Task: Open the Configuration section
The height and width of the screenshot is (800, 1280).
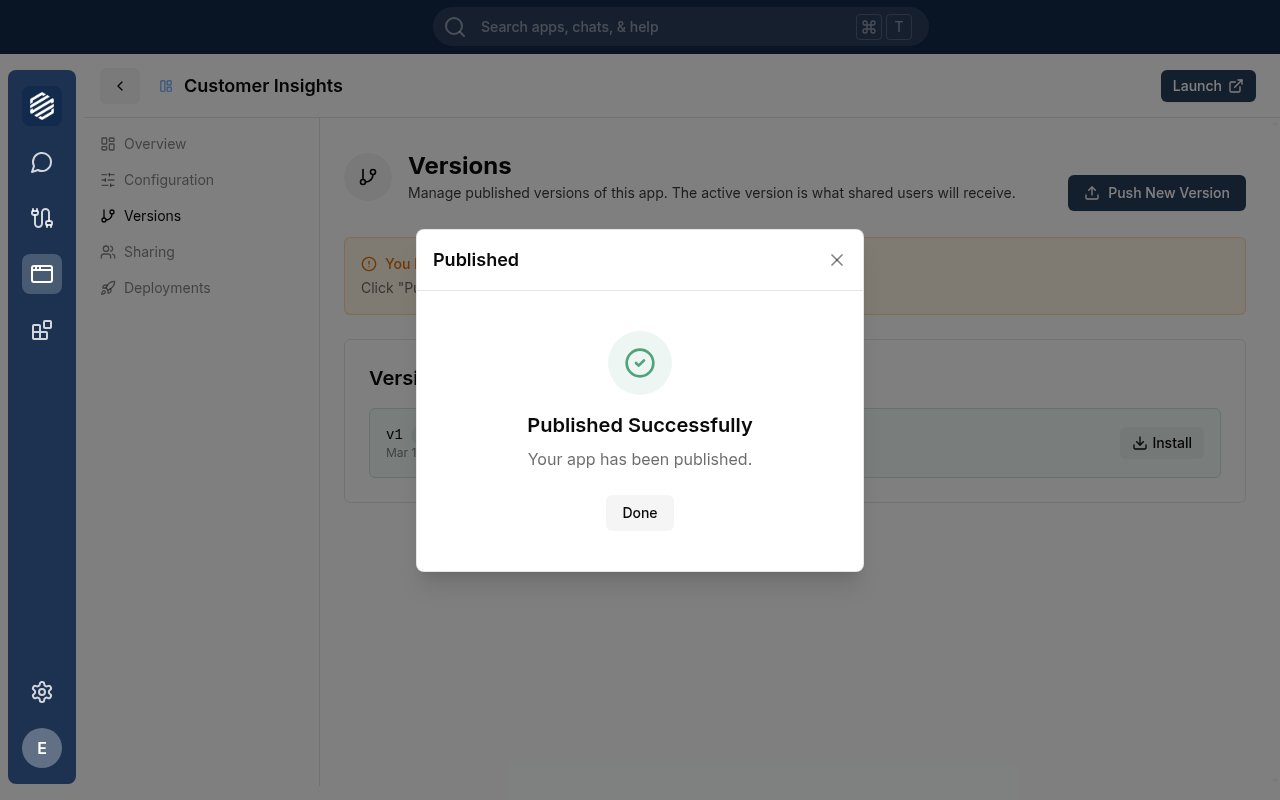Action: pyautogui.click(x=157, y=180)
